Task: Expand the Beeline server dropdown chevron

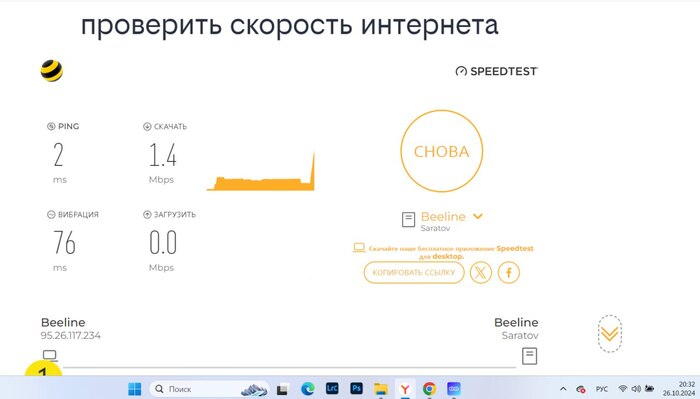Action: (x=478, y=216)
